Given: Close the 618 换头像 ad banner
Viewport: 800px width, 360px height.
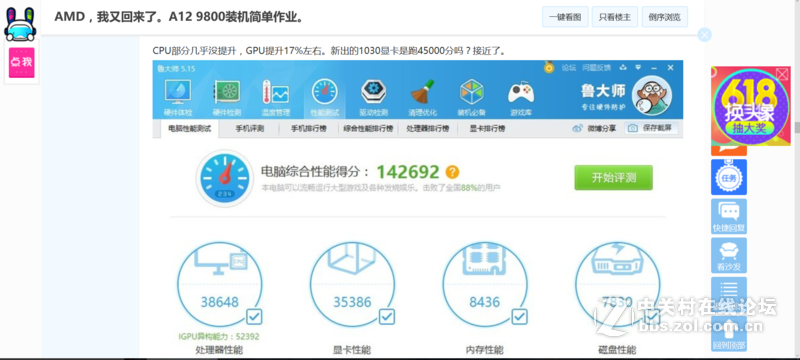Looking at the screenshot, I should 782,74.
